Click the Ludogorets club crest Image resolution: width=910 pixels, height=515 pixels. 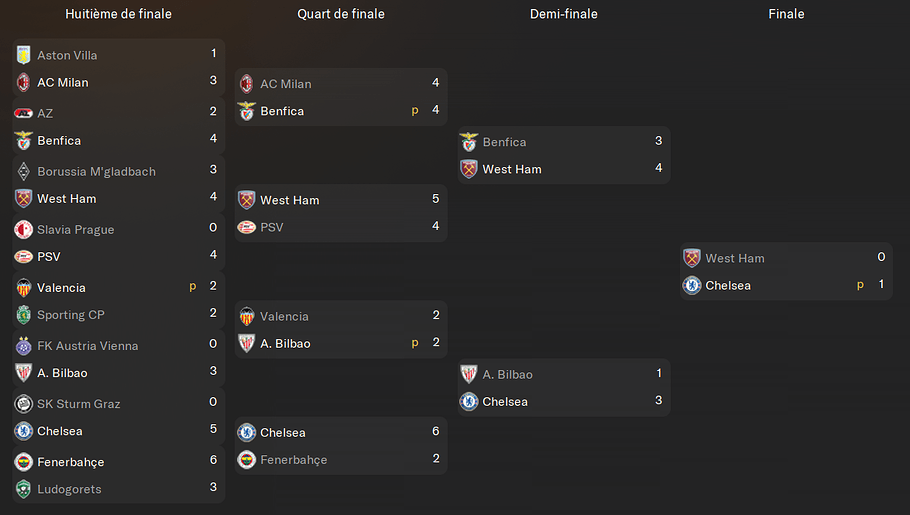[24, 489]
